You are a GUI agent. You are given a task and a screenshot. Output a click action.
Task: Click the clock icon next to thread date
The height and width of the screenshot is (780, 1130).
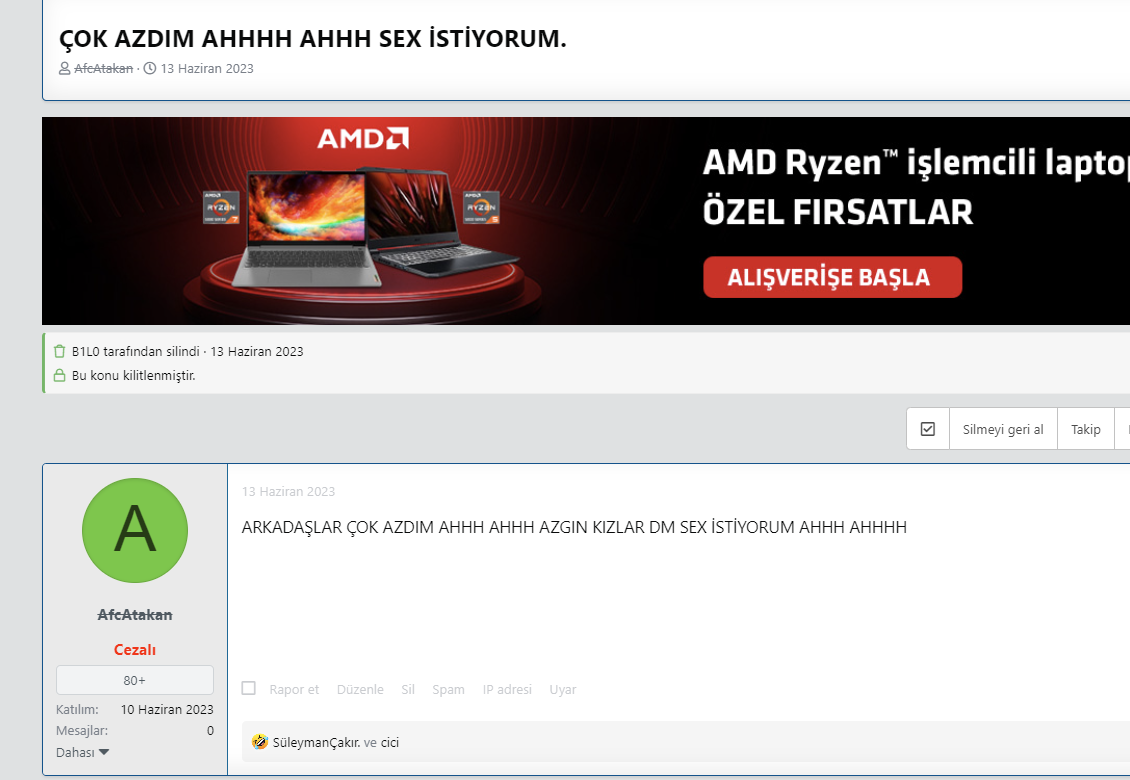click(150, 68)
